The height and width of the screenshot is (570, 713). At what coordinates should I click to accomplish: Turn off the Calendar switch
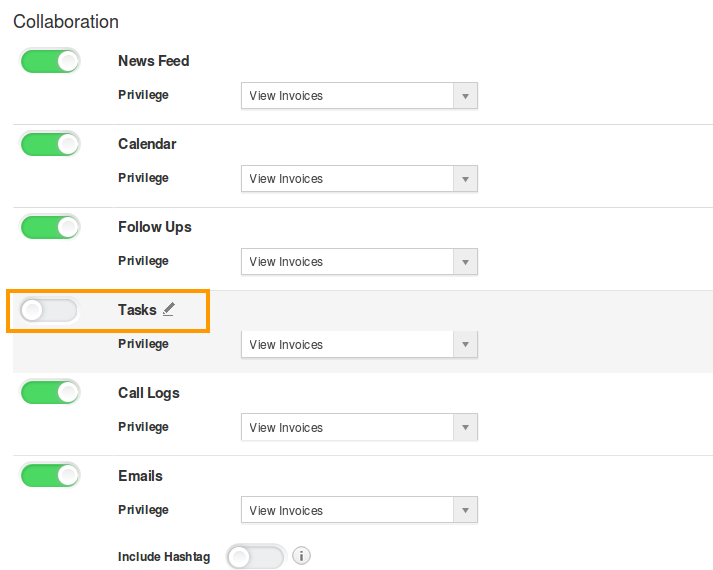click(50, 145)
